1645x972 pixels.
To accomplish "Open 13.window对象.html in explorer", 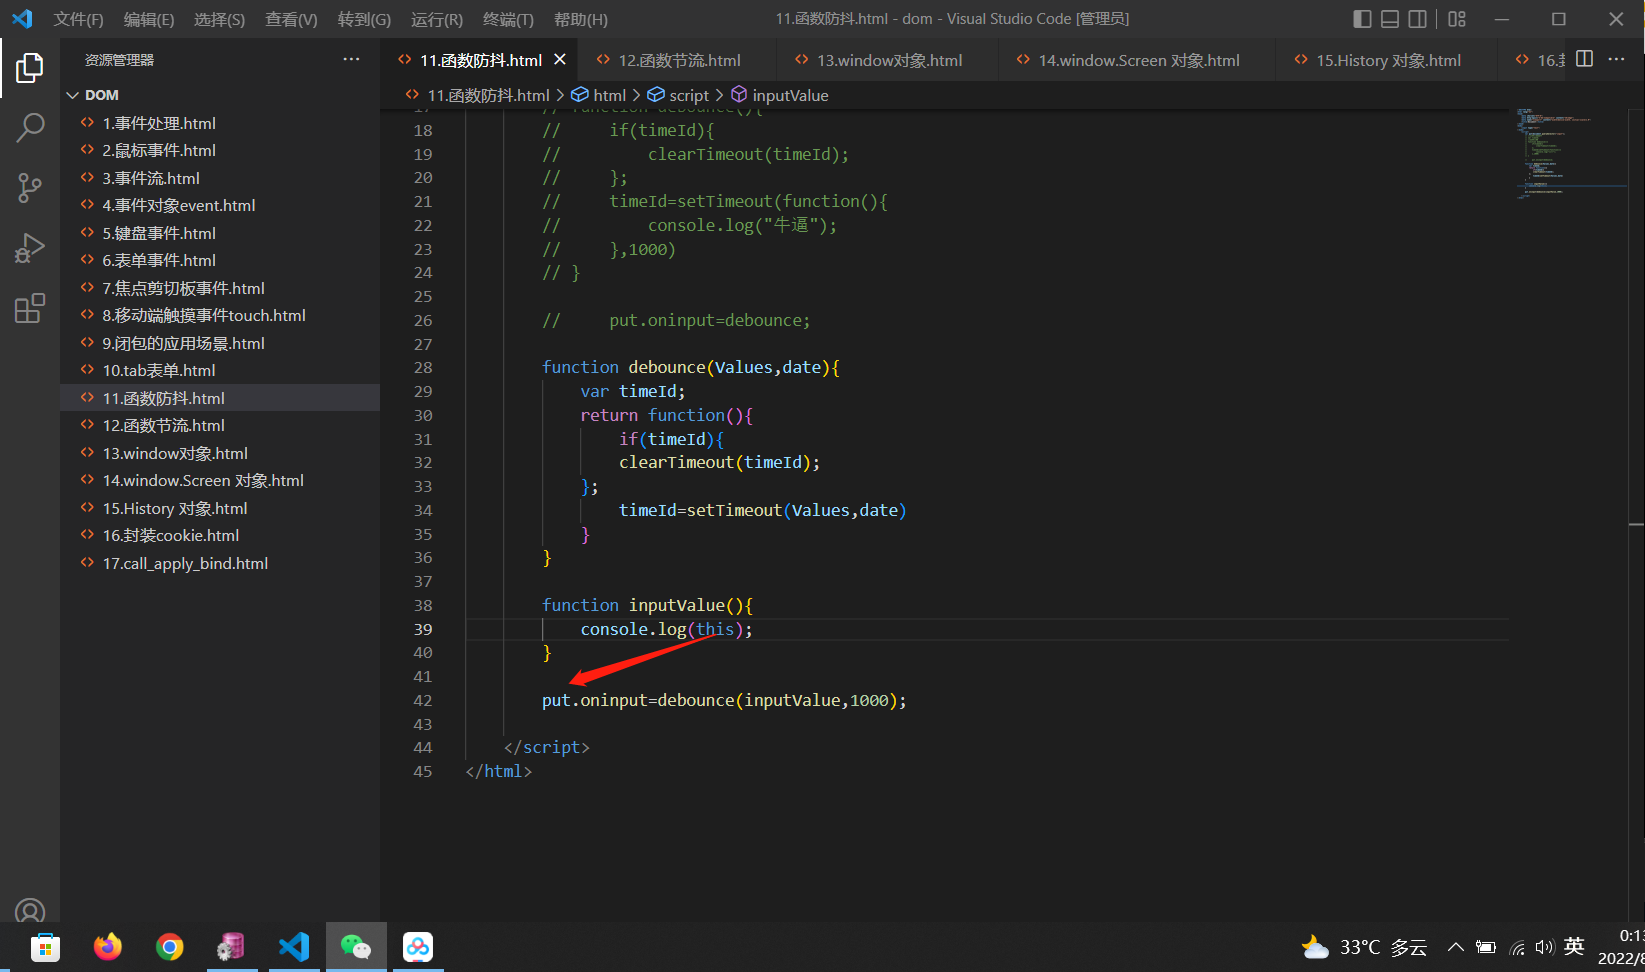I will click(220, 453).
